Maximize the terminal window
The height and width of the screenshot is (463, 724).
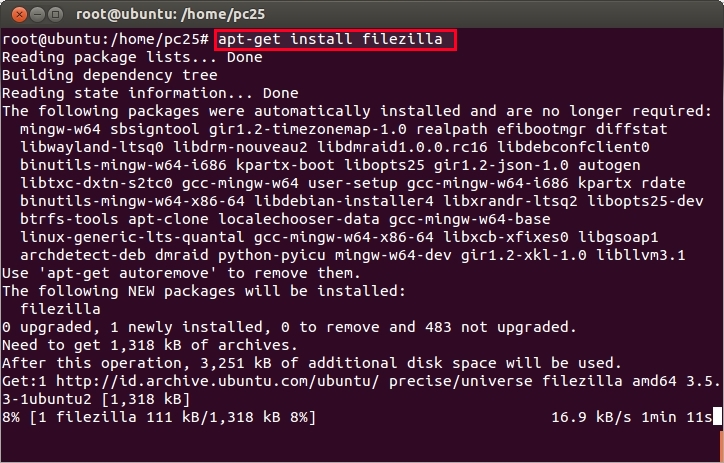point(54,12)
